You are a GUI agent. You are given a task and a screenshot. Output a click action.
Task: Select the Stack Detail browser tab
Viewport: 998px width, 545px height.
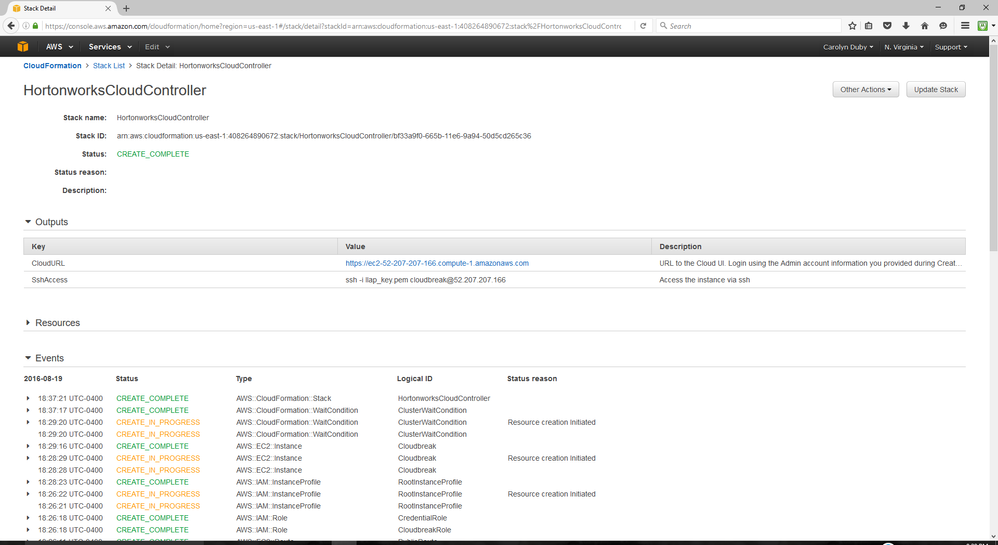coord(62,8)
